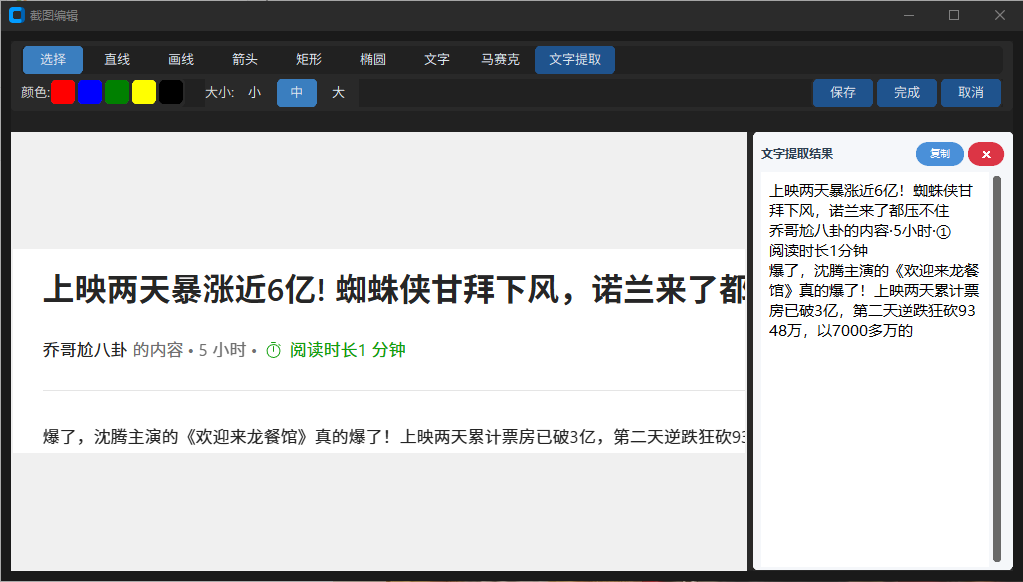
Task: Click the 取消 cancel button
Action: pyautogui.click(x=971, y=93)
